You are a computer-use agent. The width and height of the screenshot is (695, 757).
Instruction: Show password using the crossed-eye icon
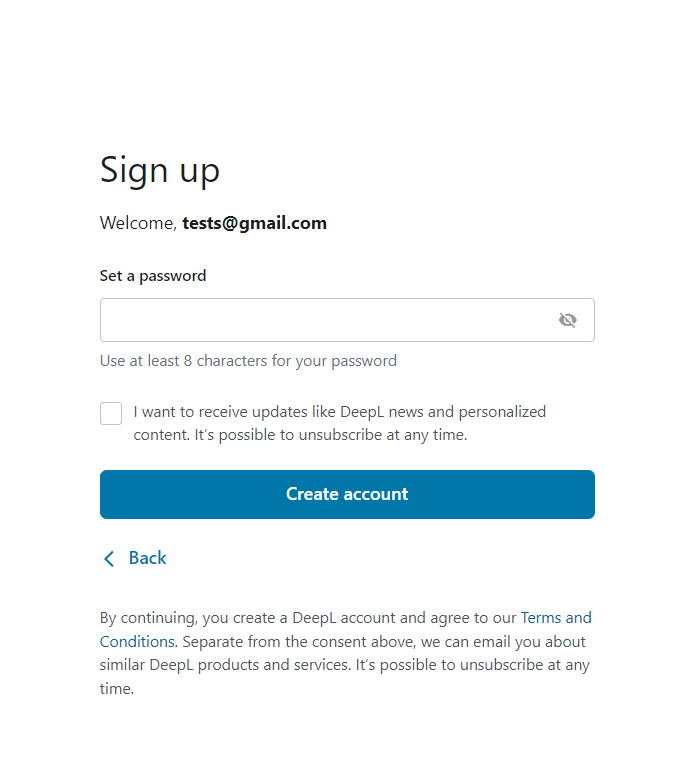point(567,320)
